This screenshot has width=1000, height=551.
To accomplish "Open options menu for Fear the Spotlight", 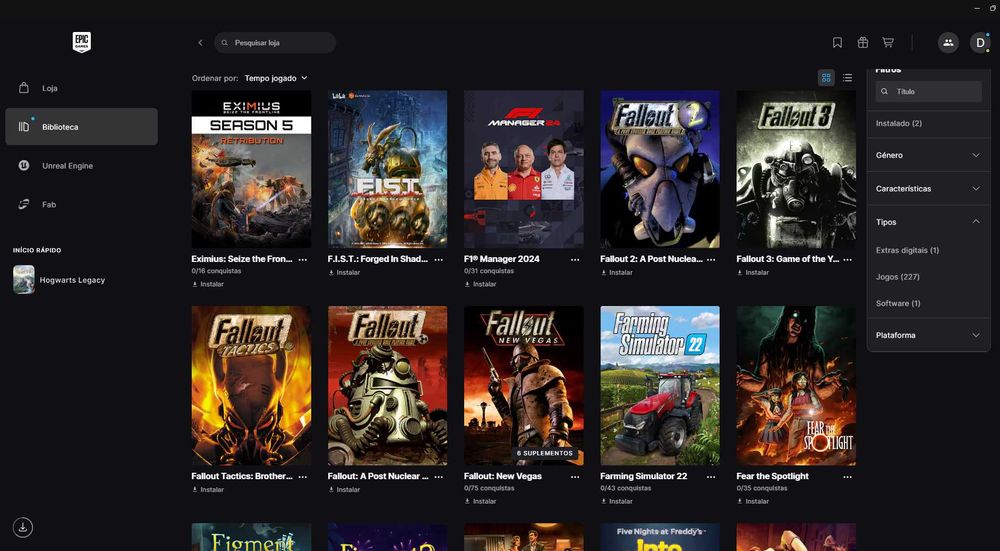I will (x=848, y=476).
